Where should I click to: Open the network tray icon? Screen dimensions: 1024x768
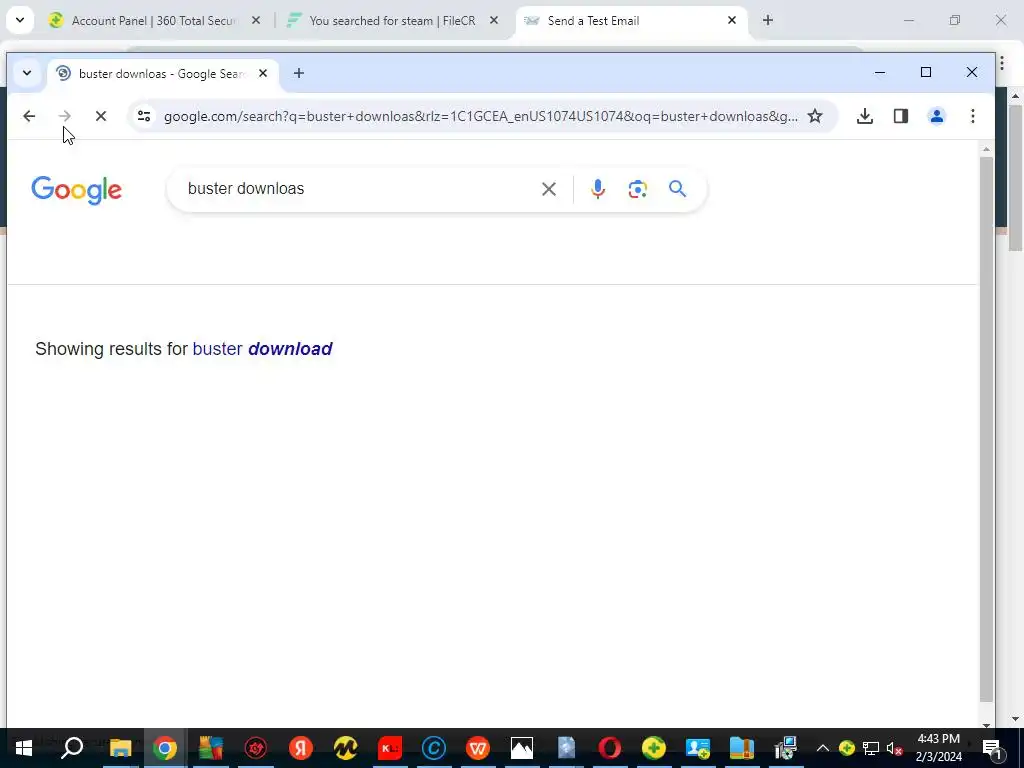point(871,748)
